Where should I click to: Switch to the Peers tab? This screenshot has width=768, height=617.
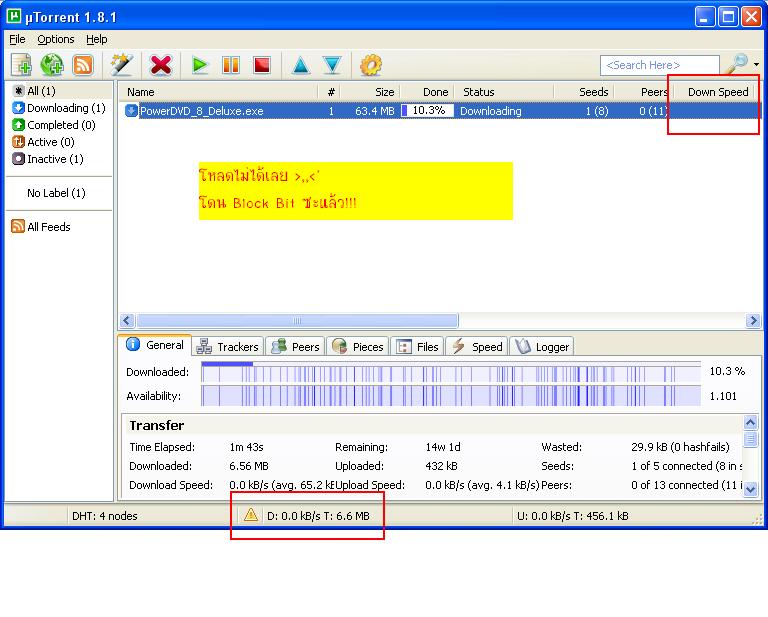coord(295,346)
